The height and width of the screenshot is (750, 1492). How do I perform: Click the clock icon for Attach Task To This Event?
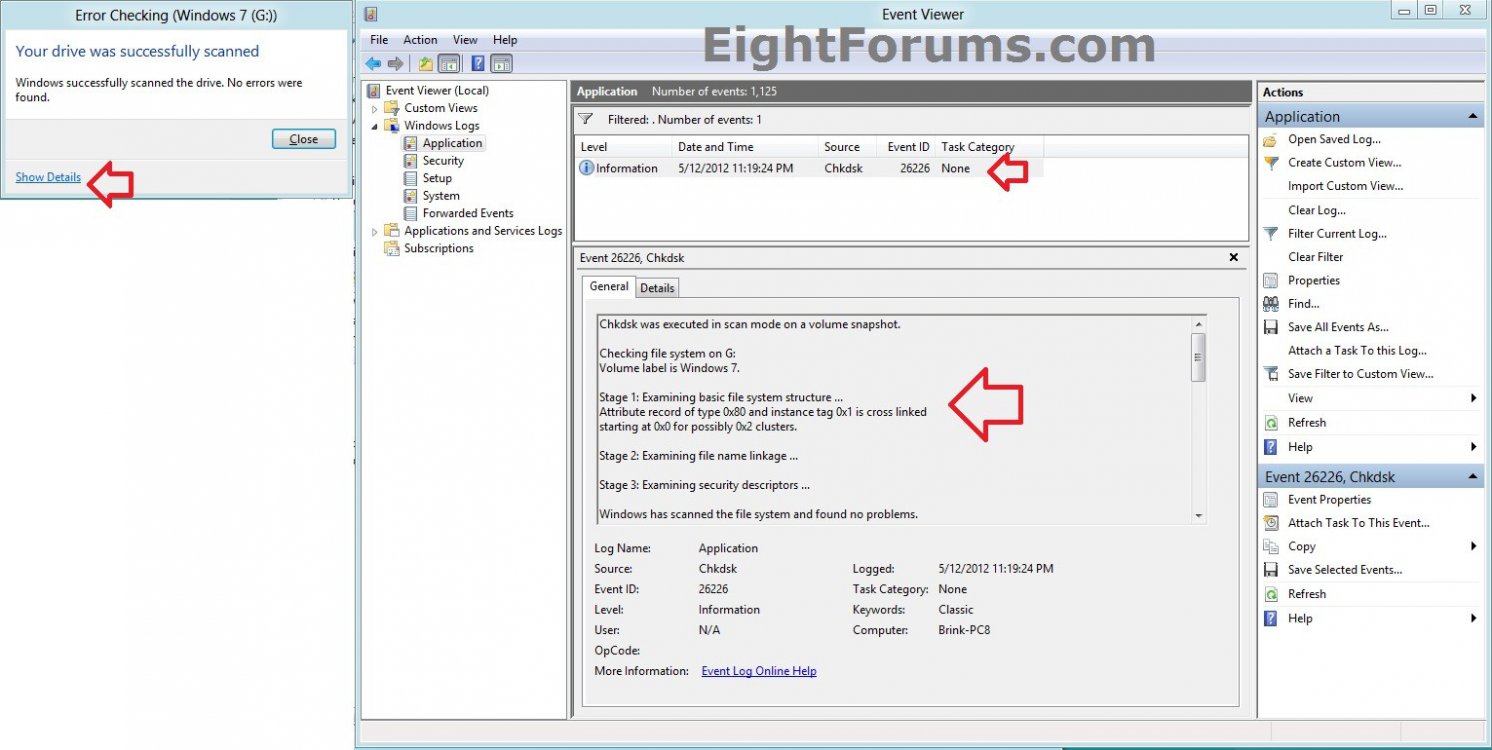pyautogui.click(x=1271, y=523)
